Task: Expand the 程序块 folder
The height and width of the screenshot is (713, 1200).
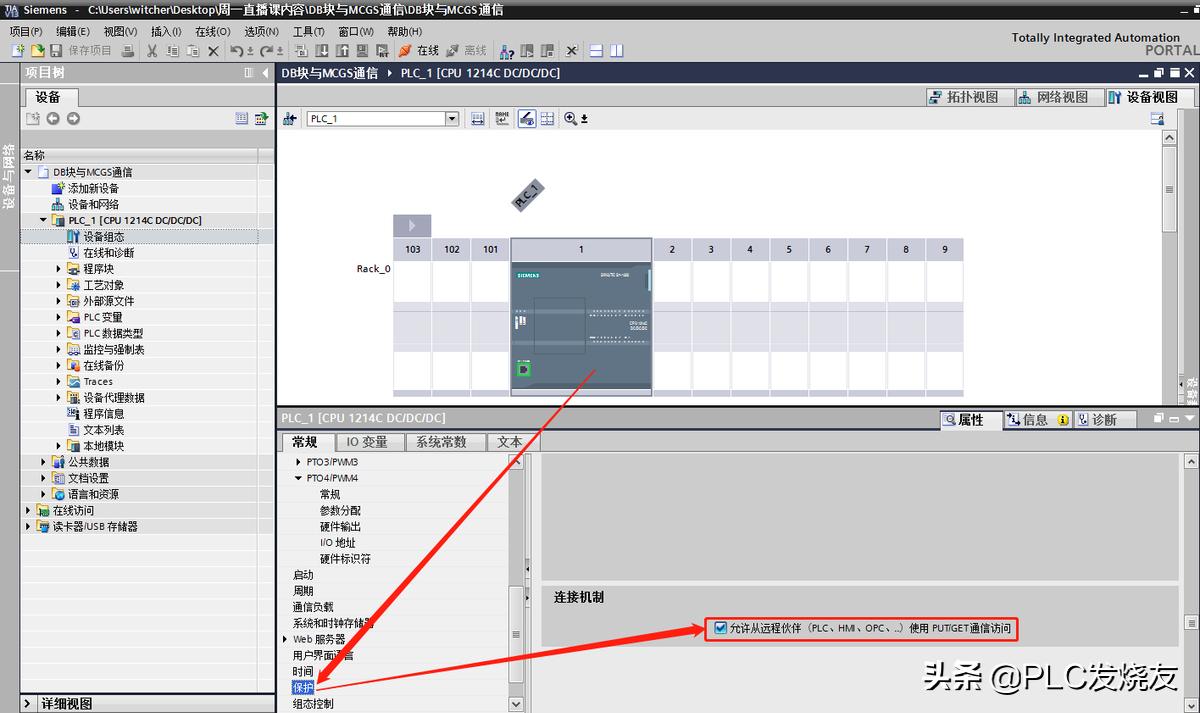Action: click(59, 269)
